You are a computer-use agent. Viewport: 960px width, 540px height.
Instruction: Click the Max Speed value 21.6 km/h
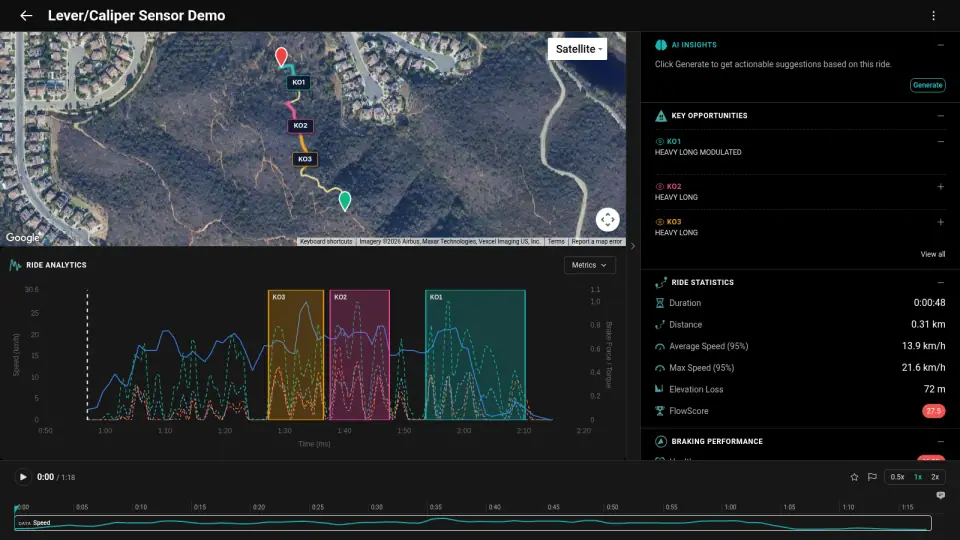coord(923,367)
